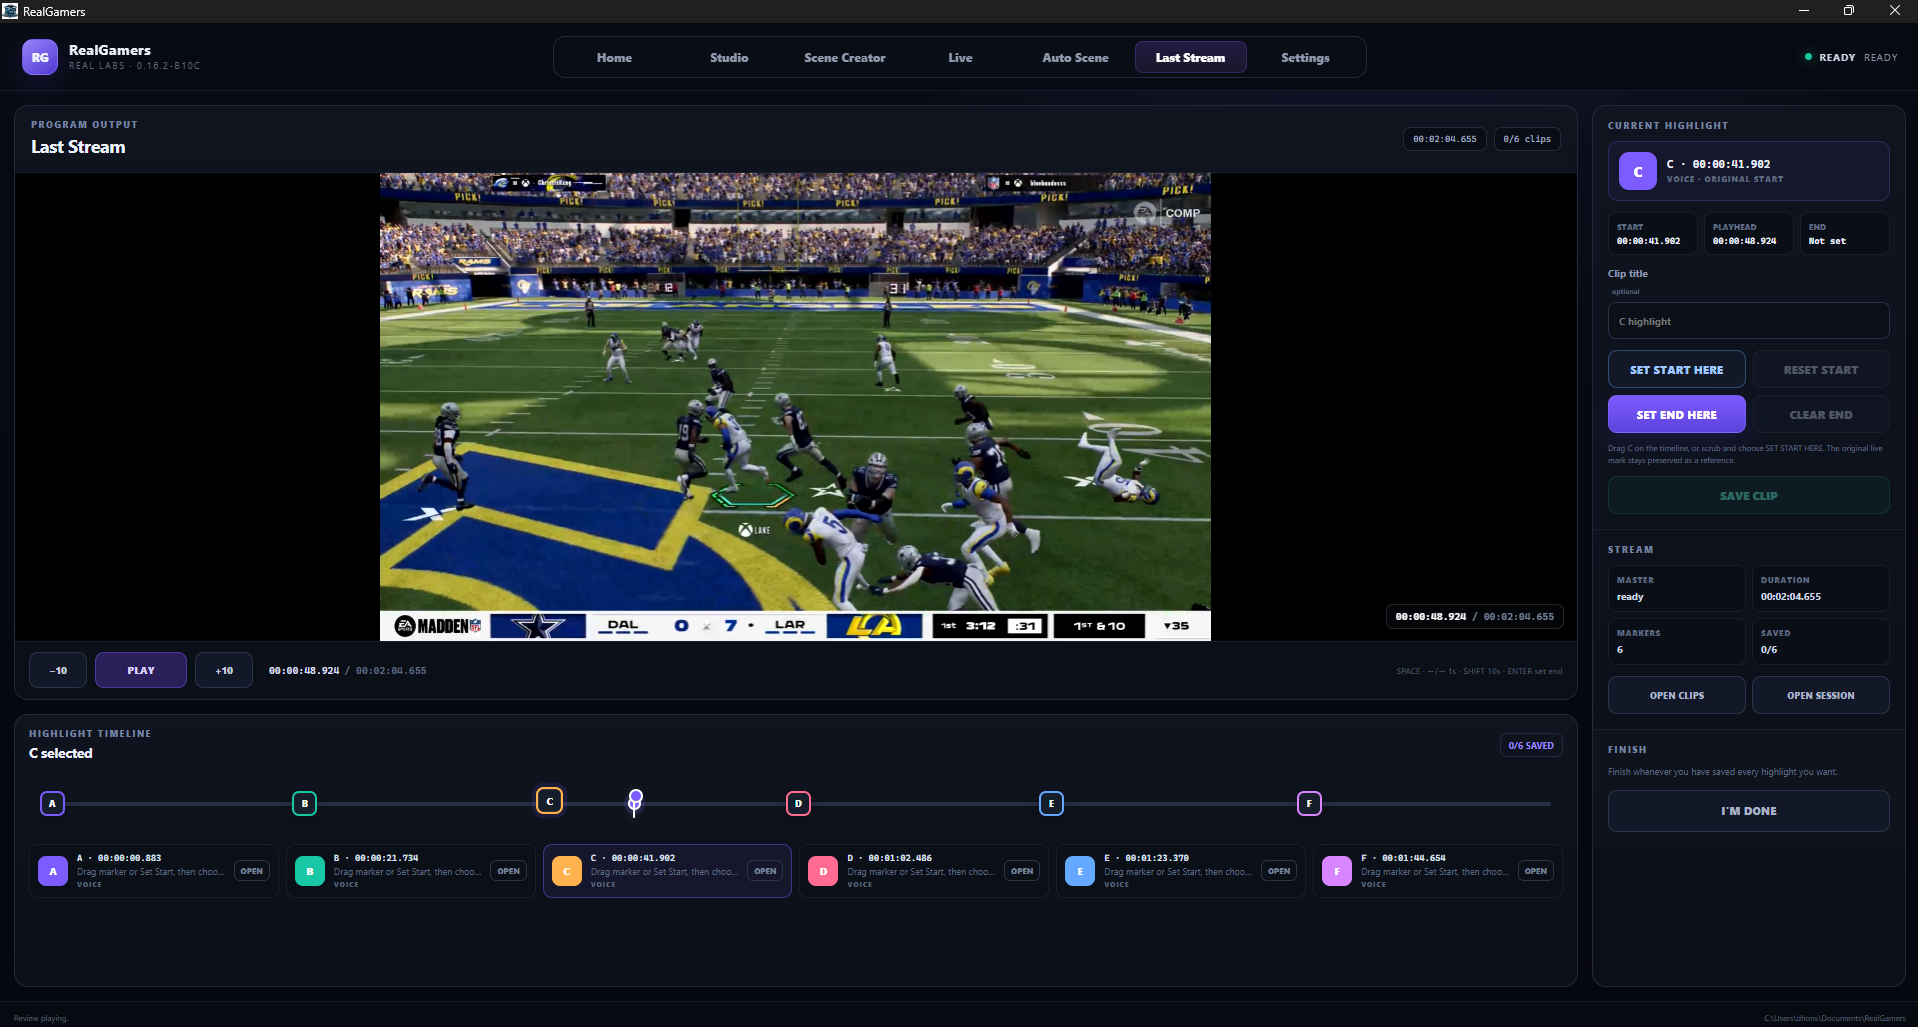Click the purple A icon in marker A card
The height and width of the screenshot is (1027, 1918).
(53, 871)
